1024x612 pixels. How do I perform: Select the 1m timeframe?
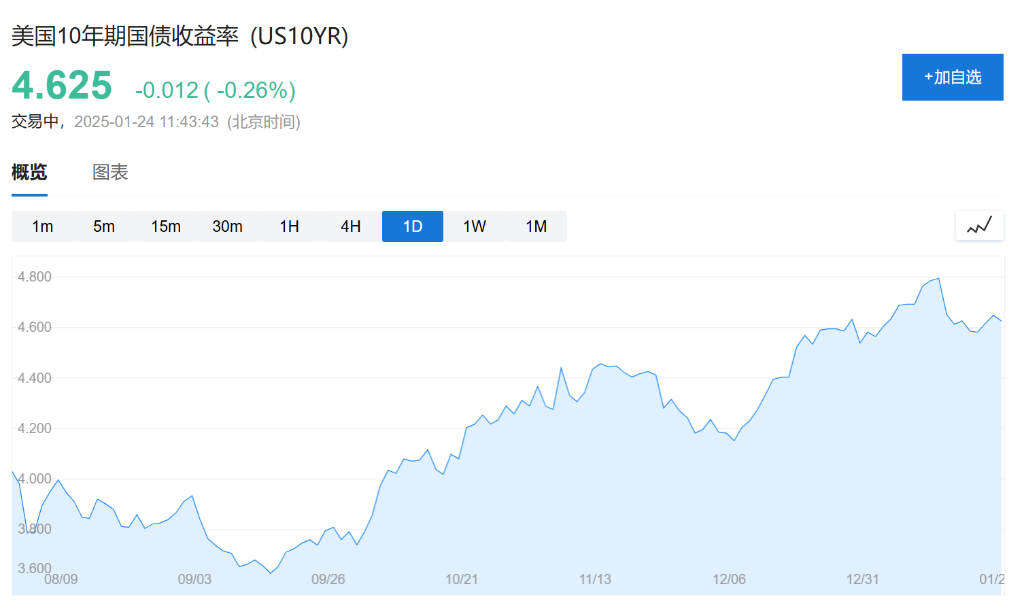(42, 226)
